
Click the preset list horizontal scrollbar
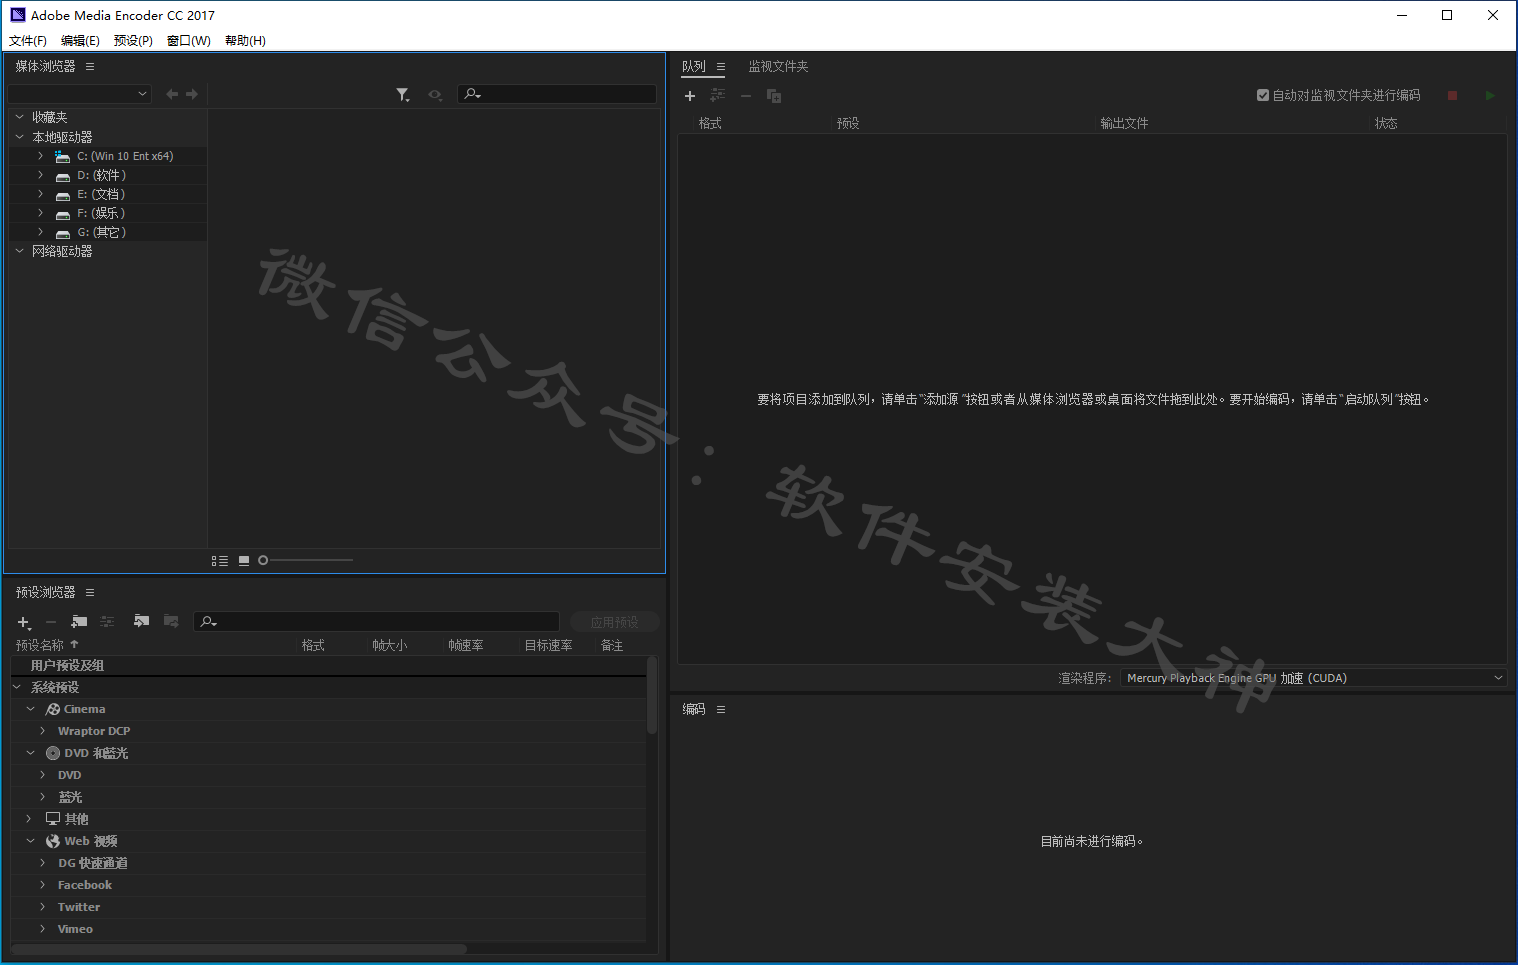[x=238, y=949]
